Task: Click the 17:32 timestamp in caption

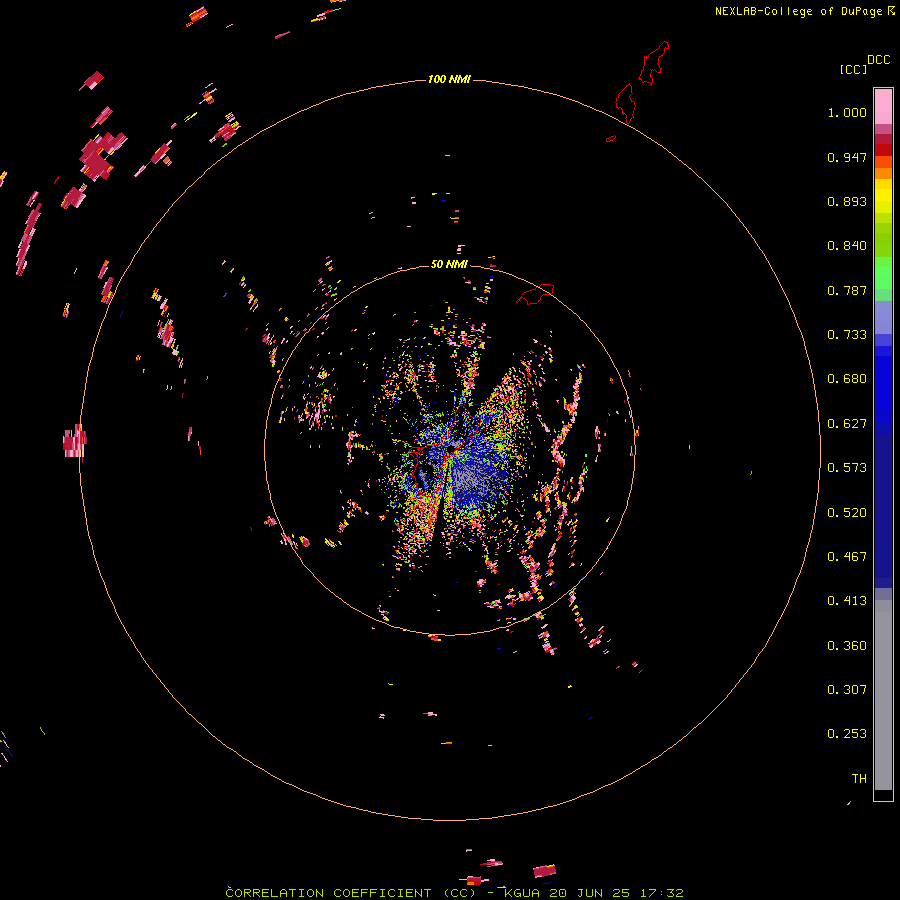Action: 662,893
